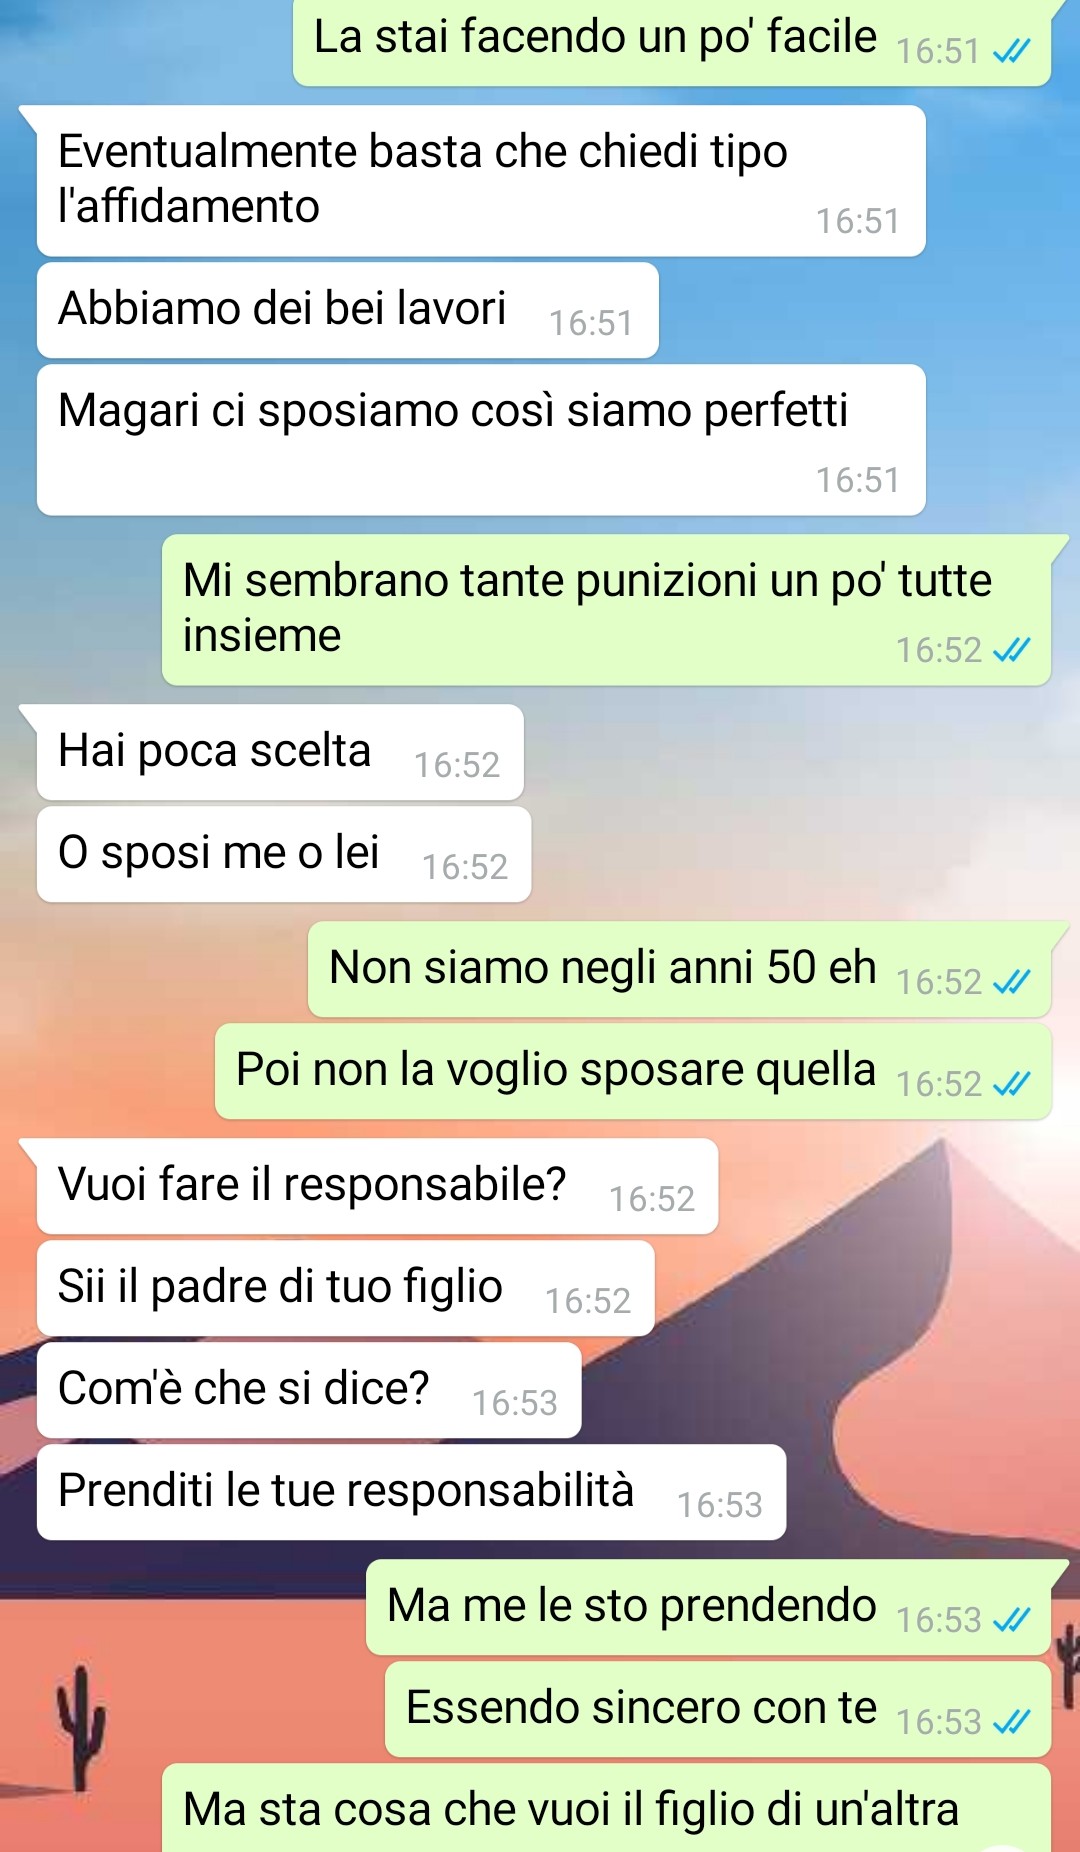Tap the read ticks on 'Non siamo negli anni 50 eh'
1080x1852 pixels.
(1011, 983)
